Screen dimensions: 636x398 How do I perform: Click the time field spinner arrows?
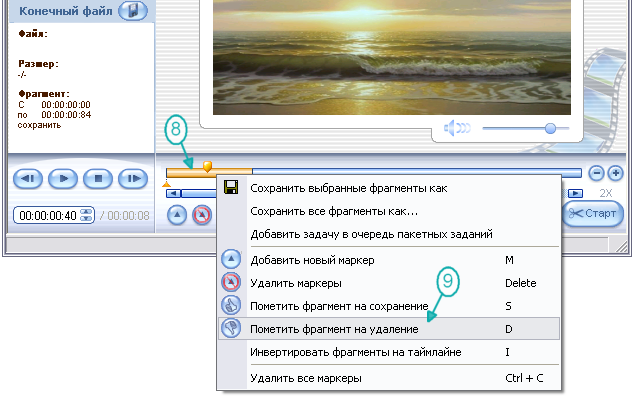[86, 215]
